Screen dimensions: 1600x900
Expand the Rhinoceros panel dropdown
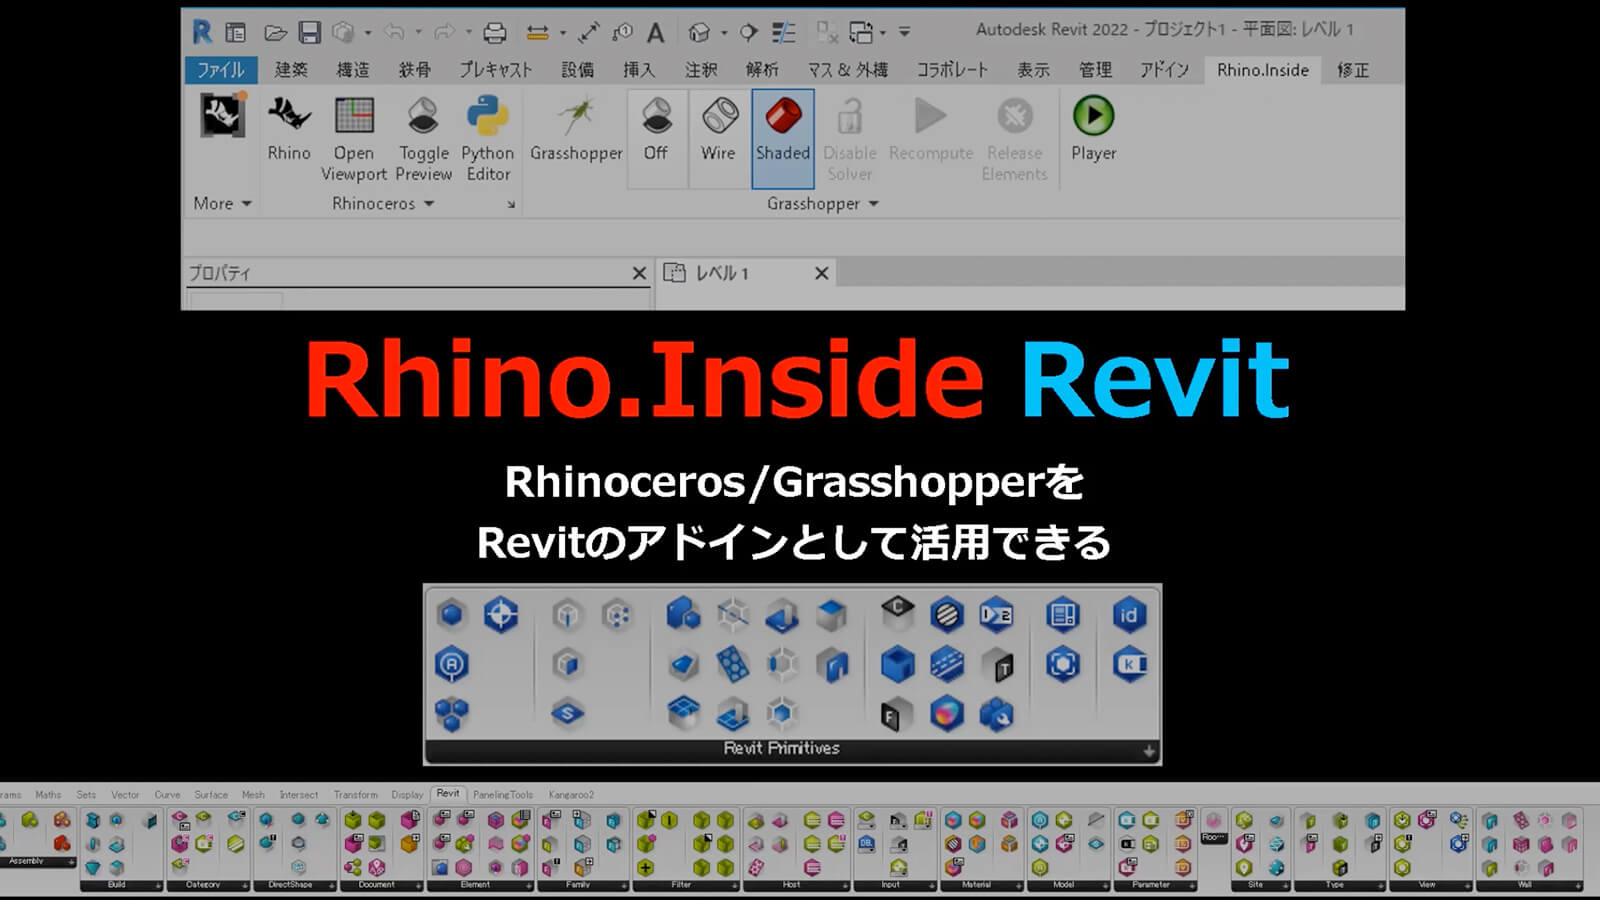[x=384, y=203]
